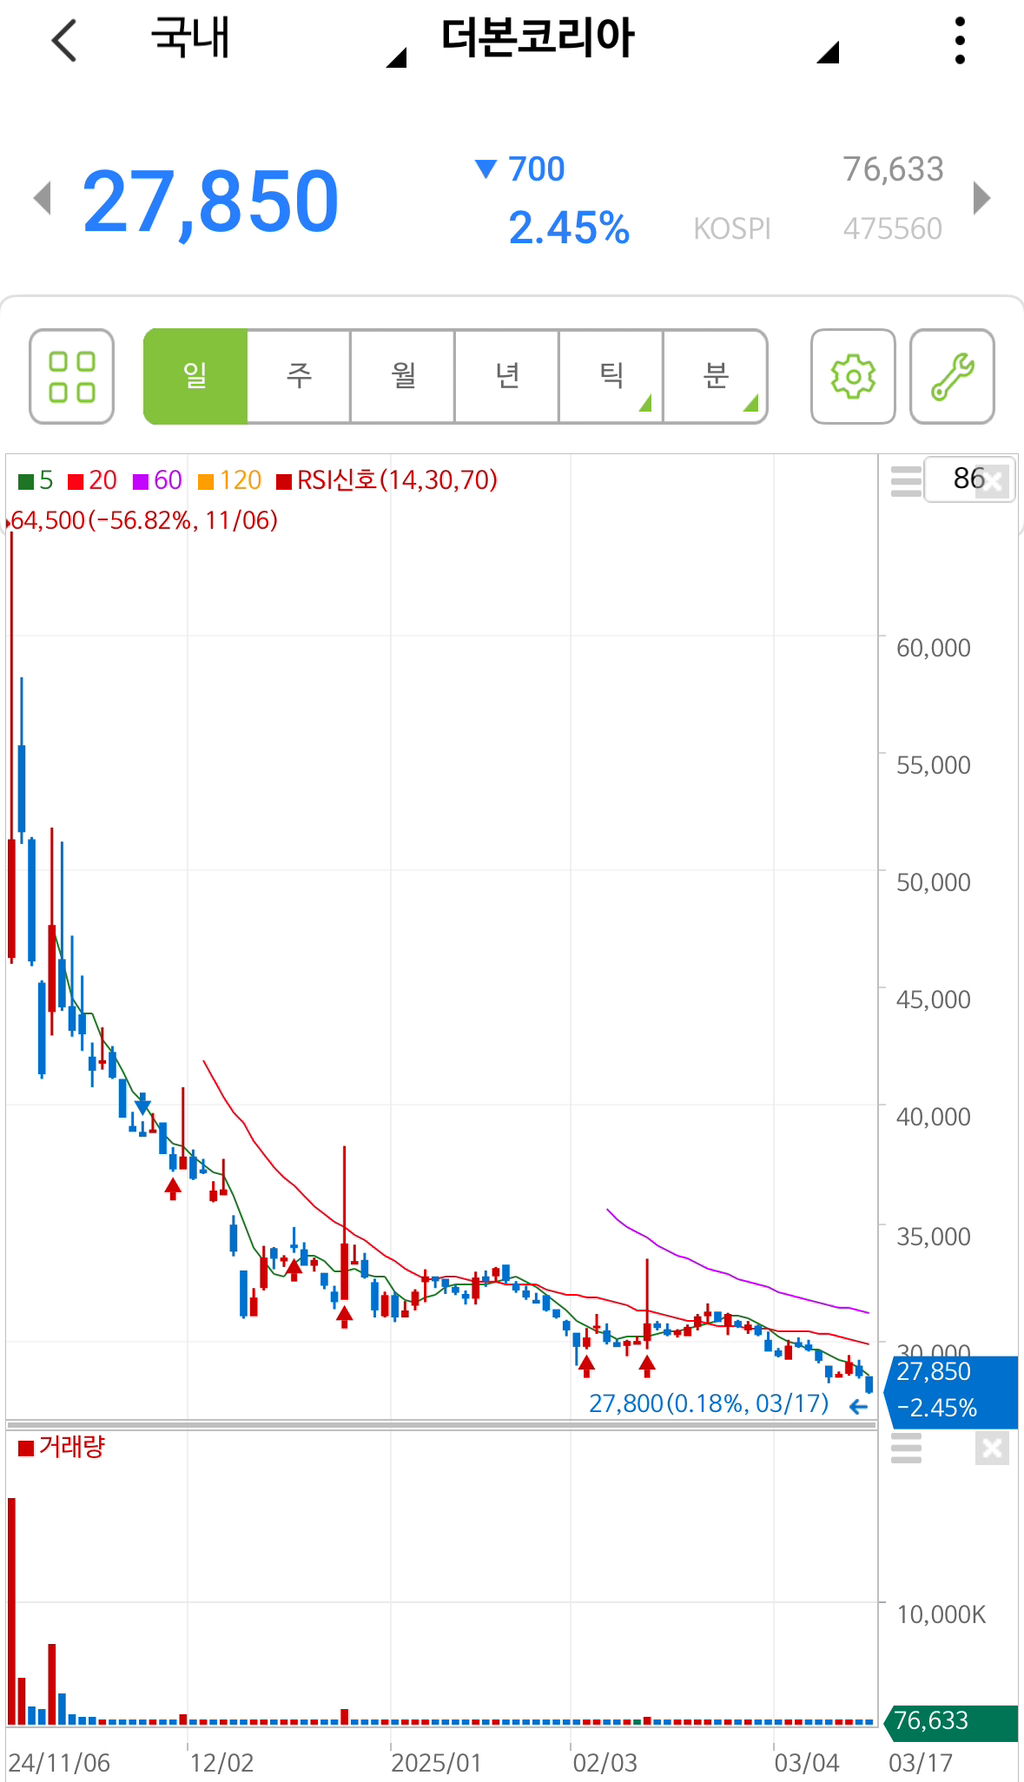
Task: Tap the current price 27,850
Action: [211, 202]
